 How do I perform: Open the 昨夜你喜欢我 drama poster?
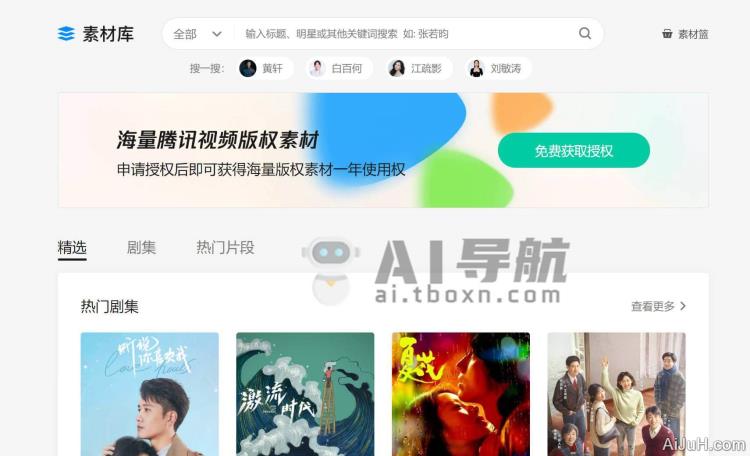pyautogui.click(x=150, y=394)
